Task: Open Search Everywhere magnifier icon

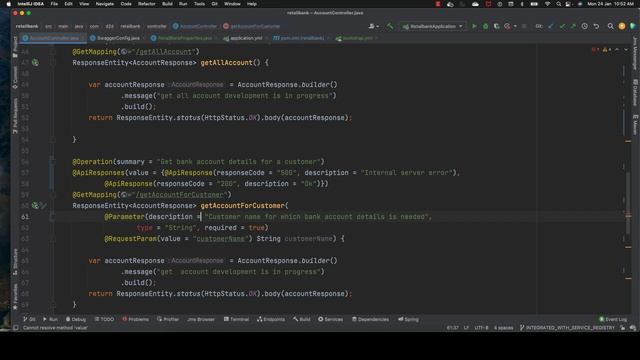Action: (x=610, y=26)
